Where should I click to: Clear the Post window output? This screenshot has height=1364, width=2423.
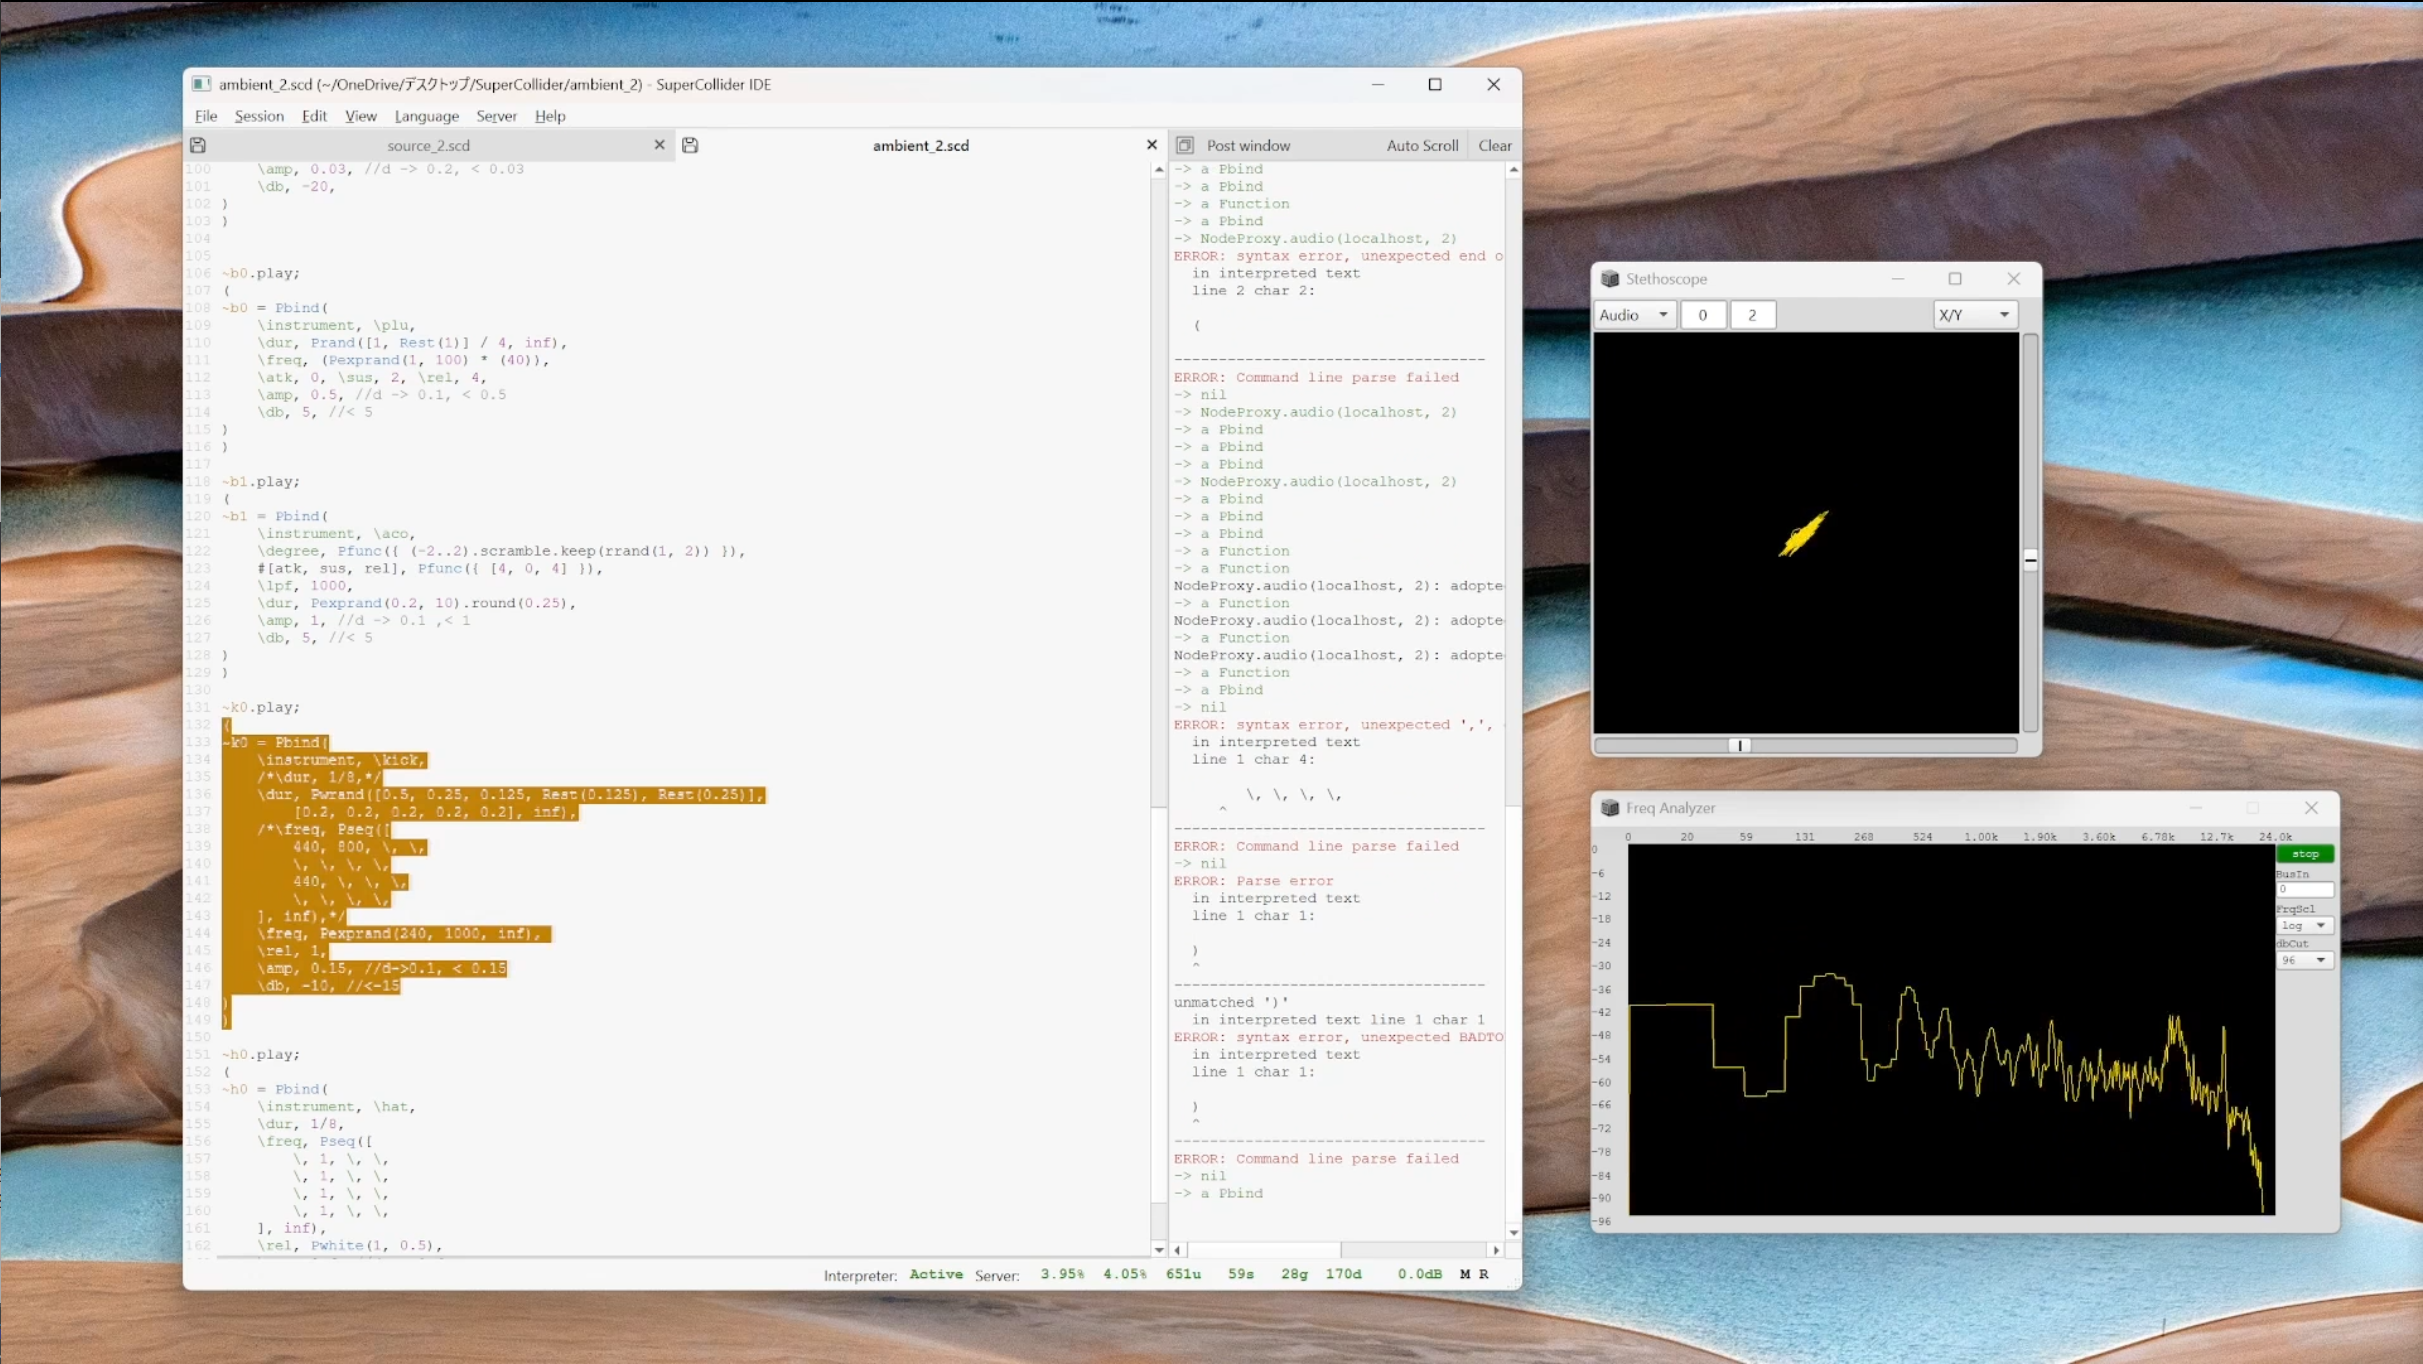click(x=1494, y=145)
